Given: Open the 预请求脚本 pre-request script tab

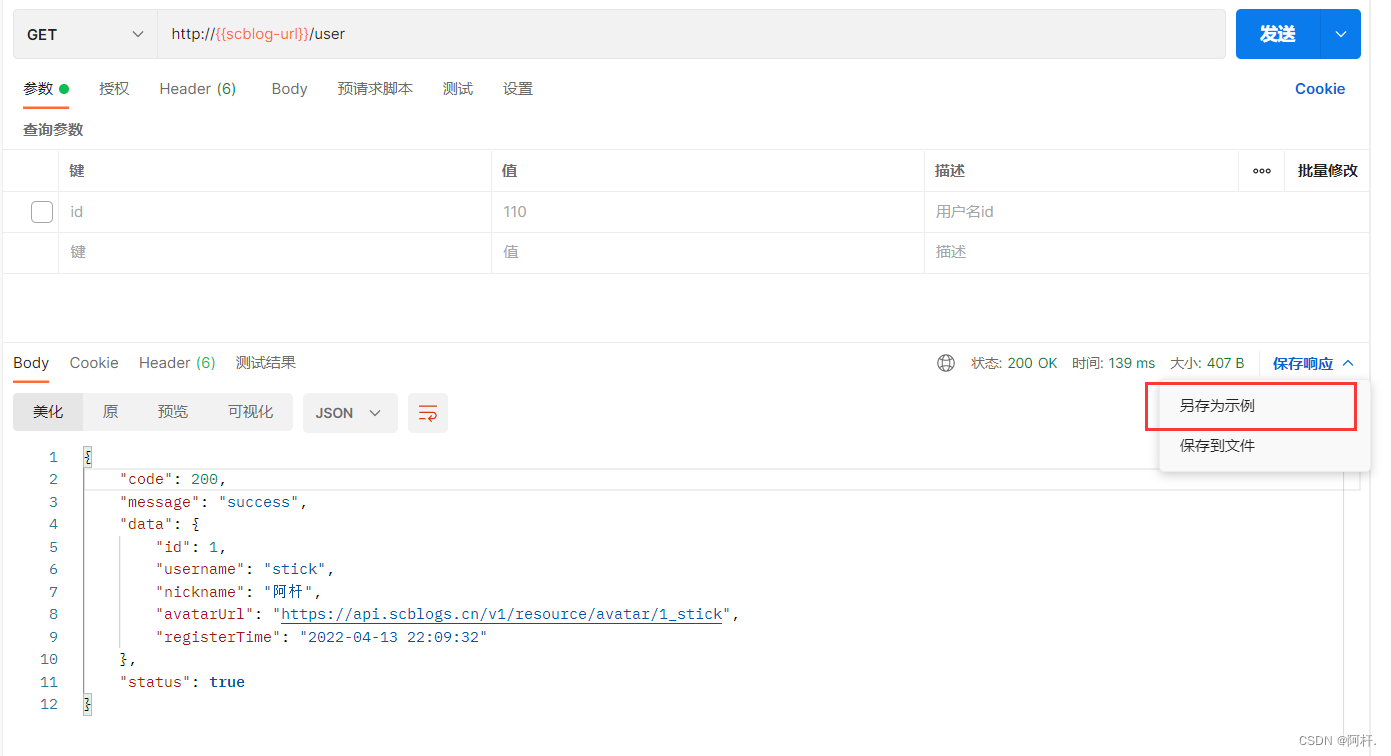Looking at the screenshot, I should pos(375,89).
